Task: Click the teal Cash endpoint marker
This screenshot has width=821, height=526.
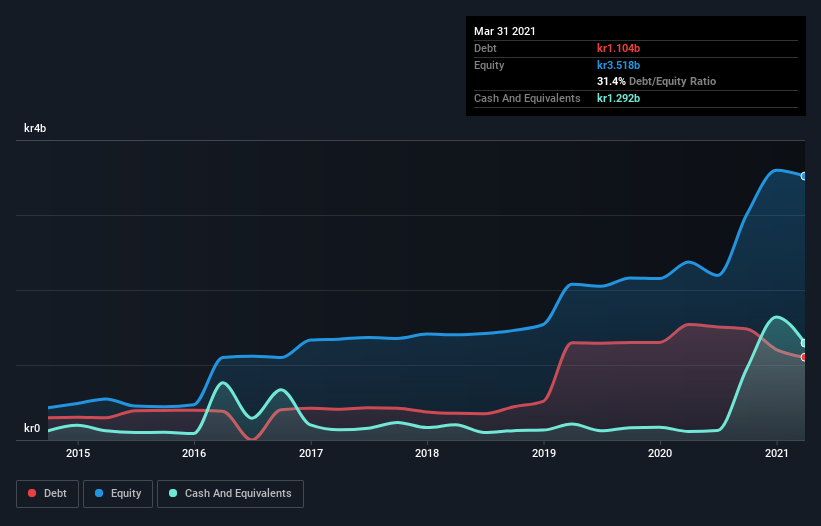Action: pyautogui.click(x=804, y=343)
